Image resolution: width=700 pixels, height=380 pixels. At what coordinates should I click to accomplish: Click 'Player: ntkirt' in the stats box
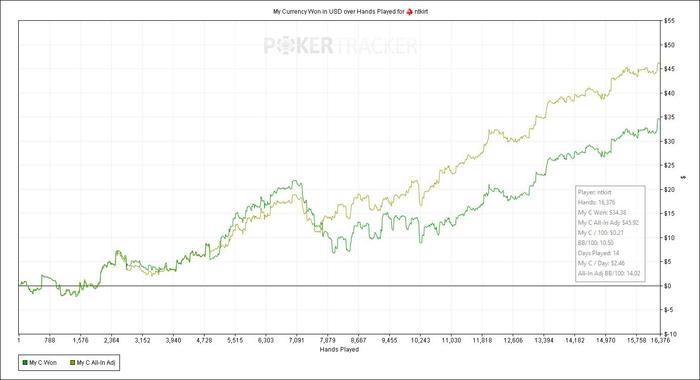tap(595, 192)
